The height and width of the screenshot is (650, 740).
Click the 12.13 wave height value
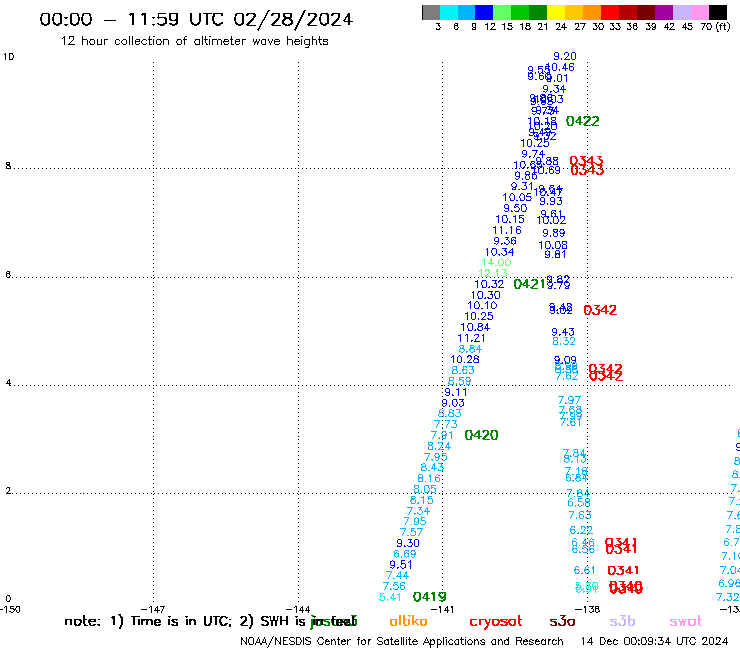click(x=493, y=273)
